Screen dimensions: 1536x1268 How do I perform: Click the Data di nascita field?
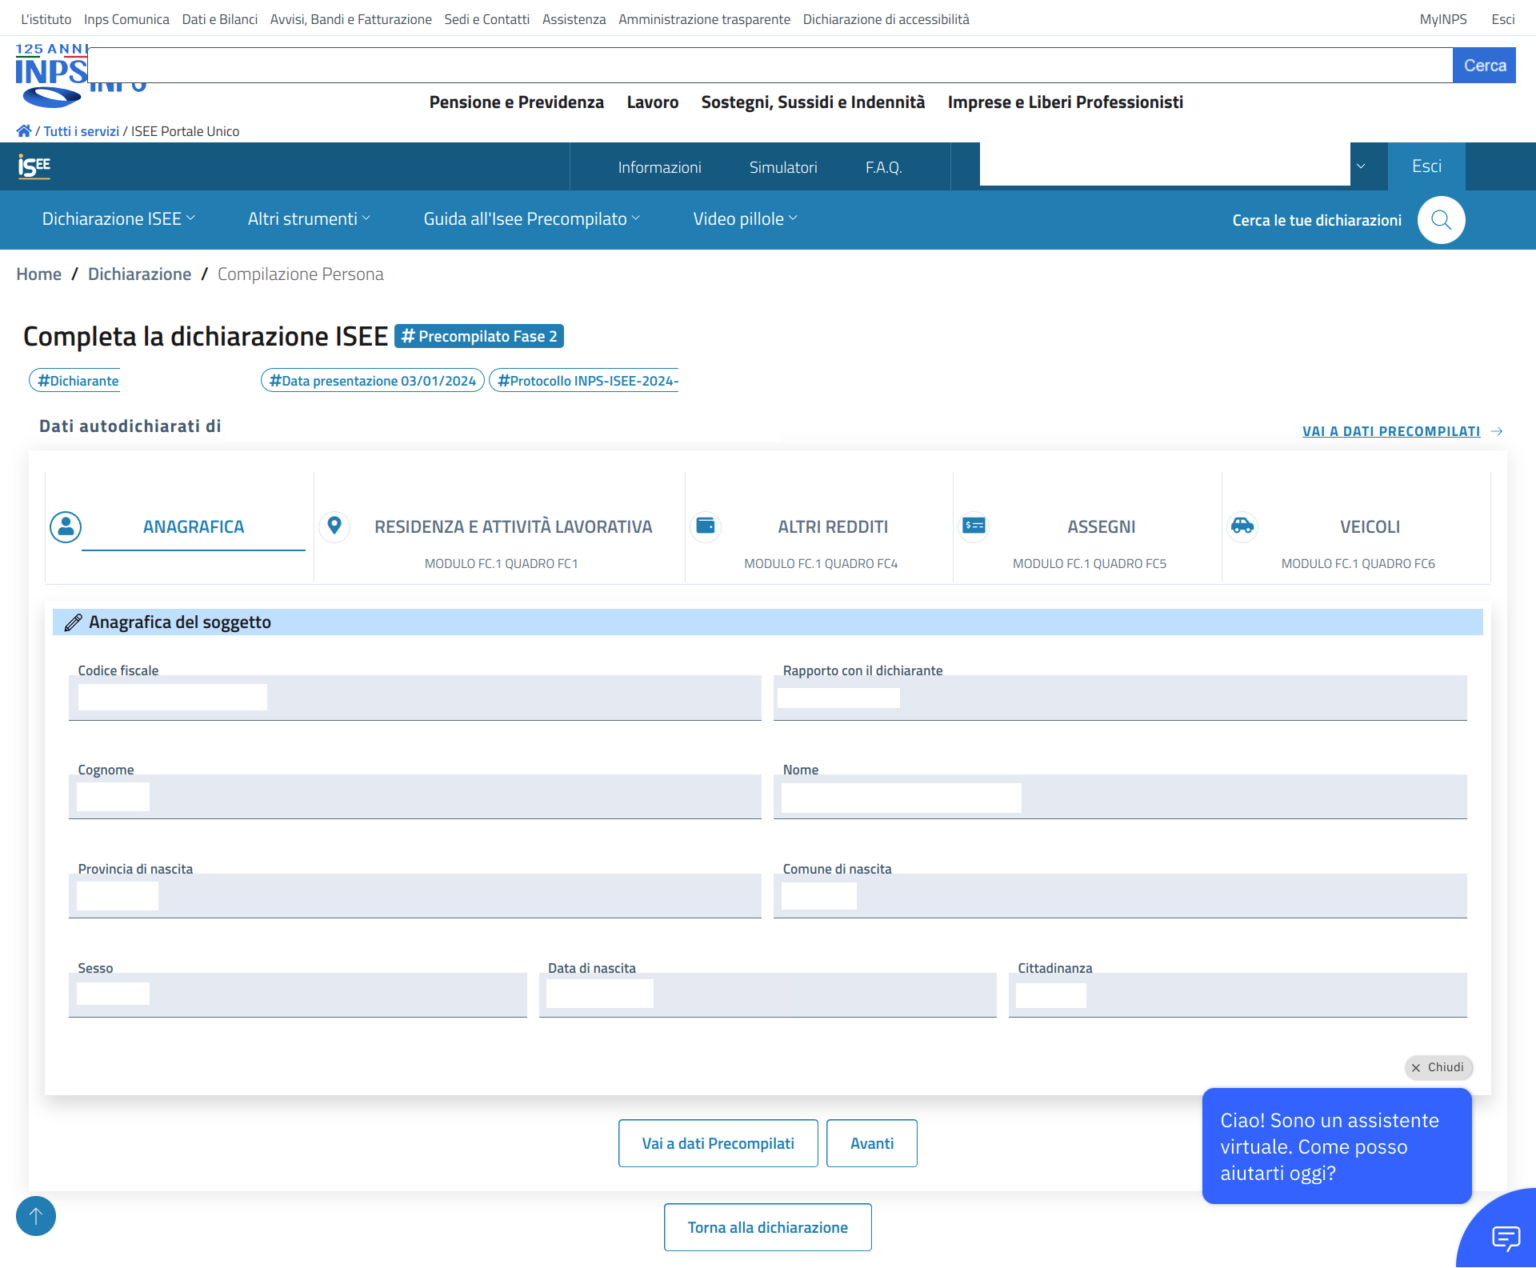point(768,995)
